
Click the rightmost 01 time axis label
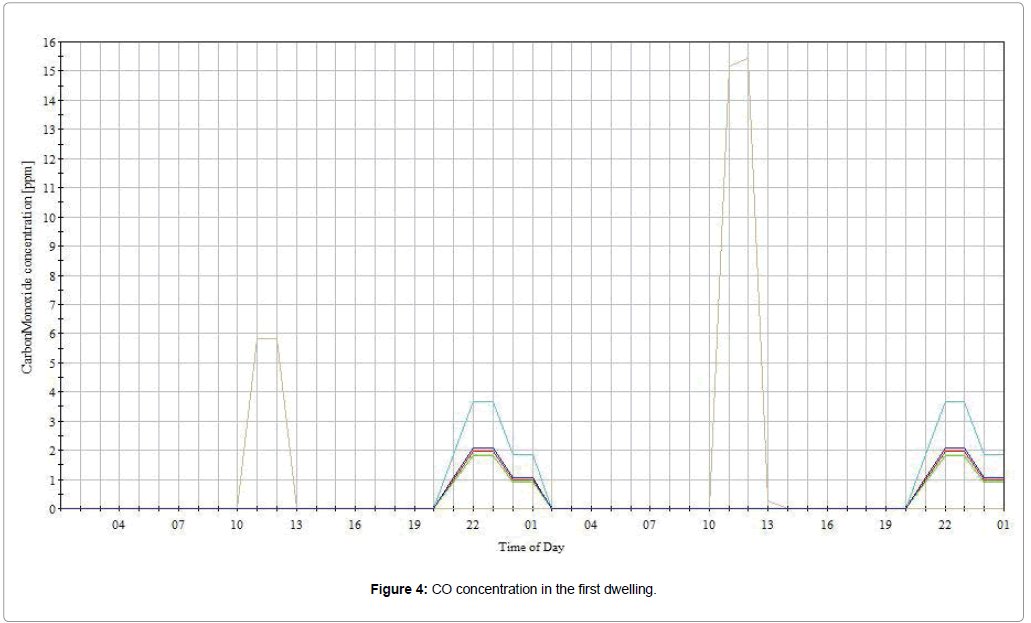point(1003,525)
